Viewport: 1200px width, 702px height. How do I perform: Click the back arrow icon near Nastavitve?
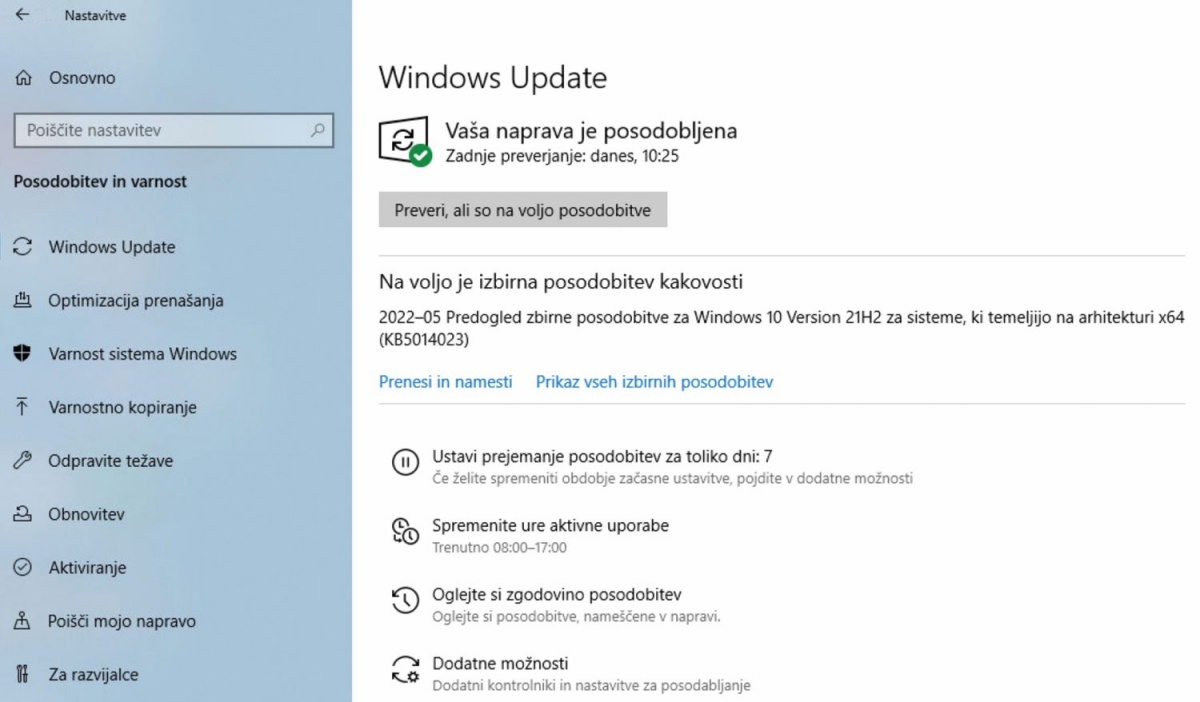(22, 15)
